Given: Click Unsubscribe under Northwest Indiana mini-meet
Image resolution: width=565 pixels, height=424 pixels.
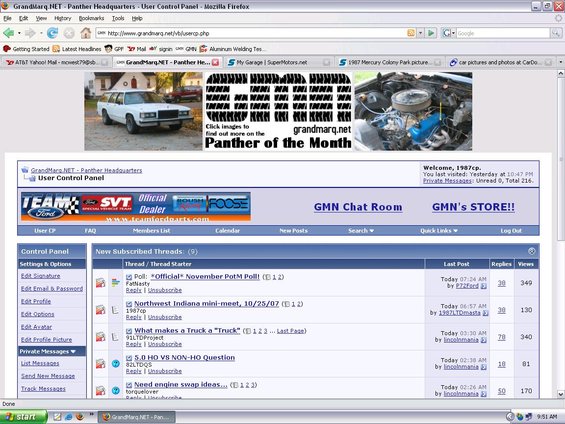Looking at the screenshot, I should 165,317.
